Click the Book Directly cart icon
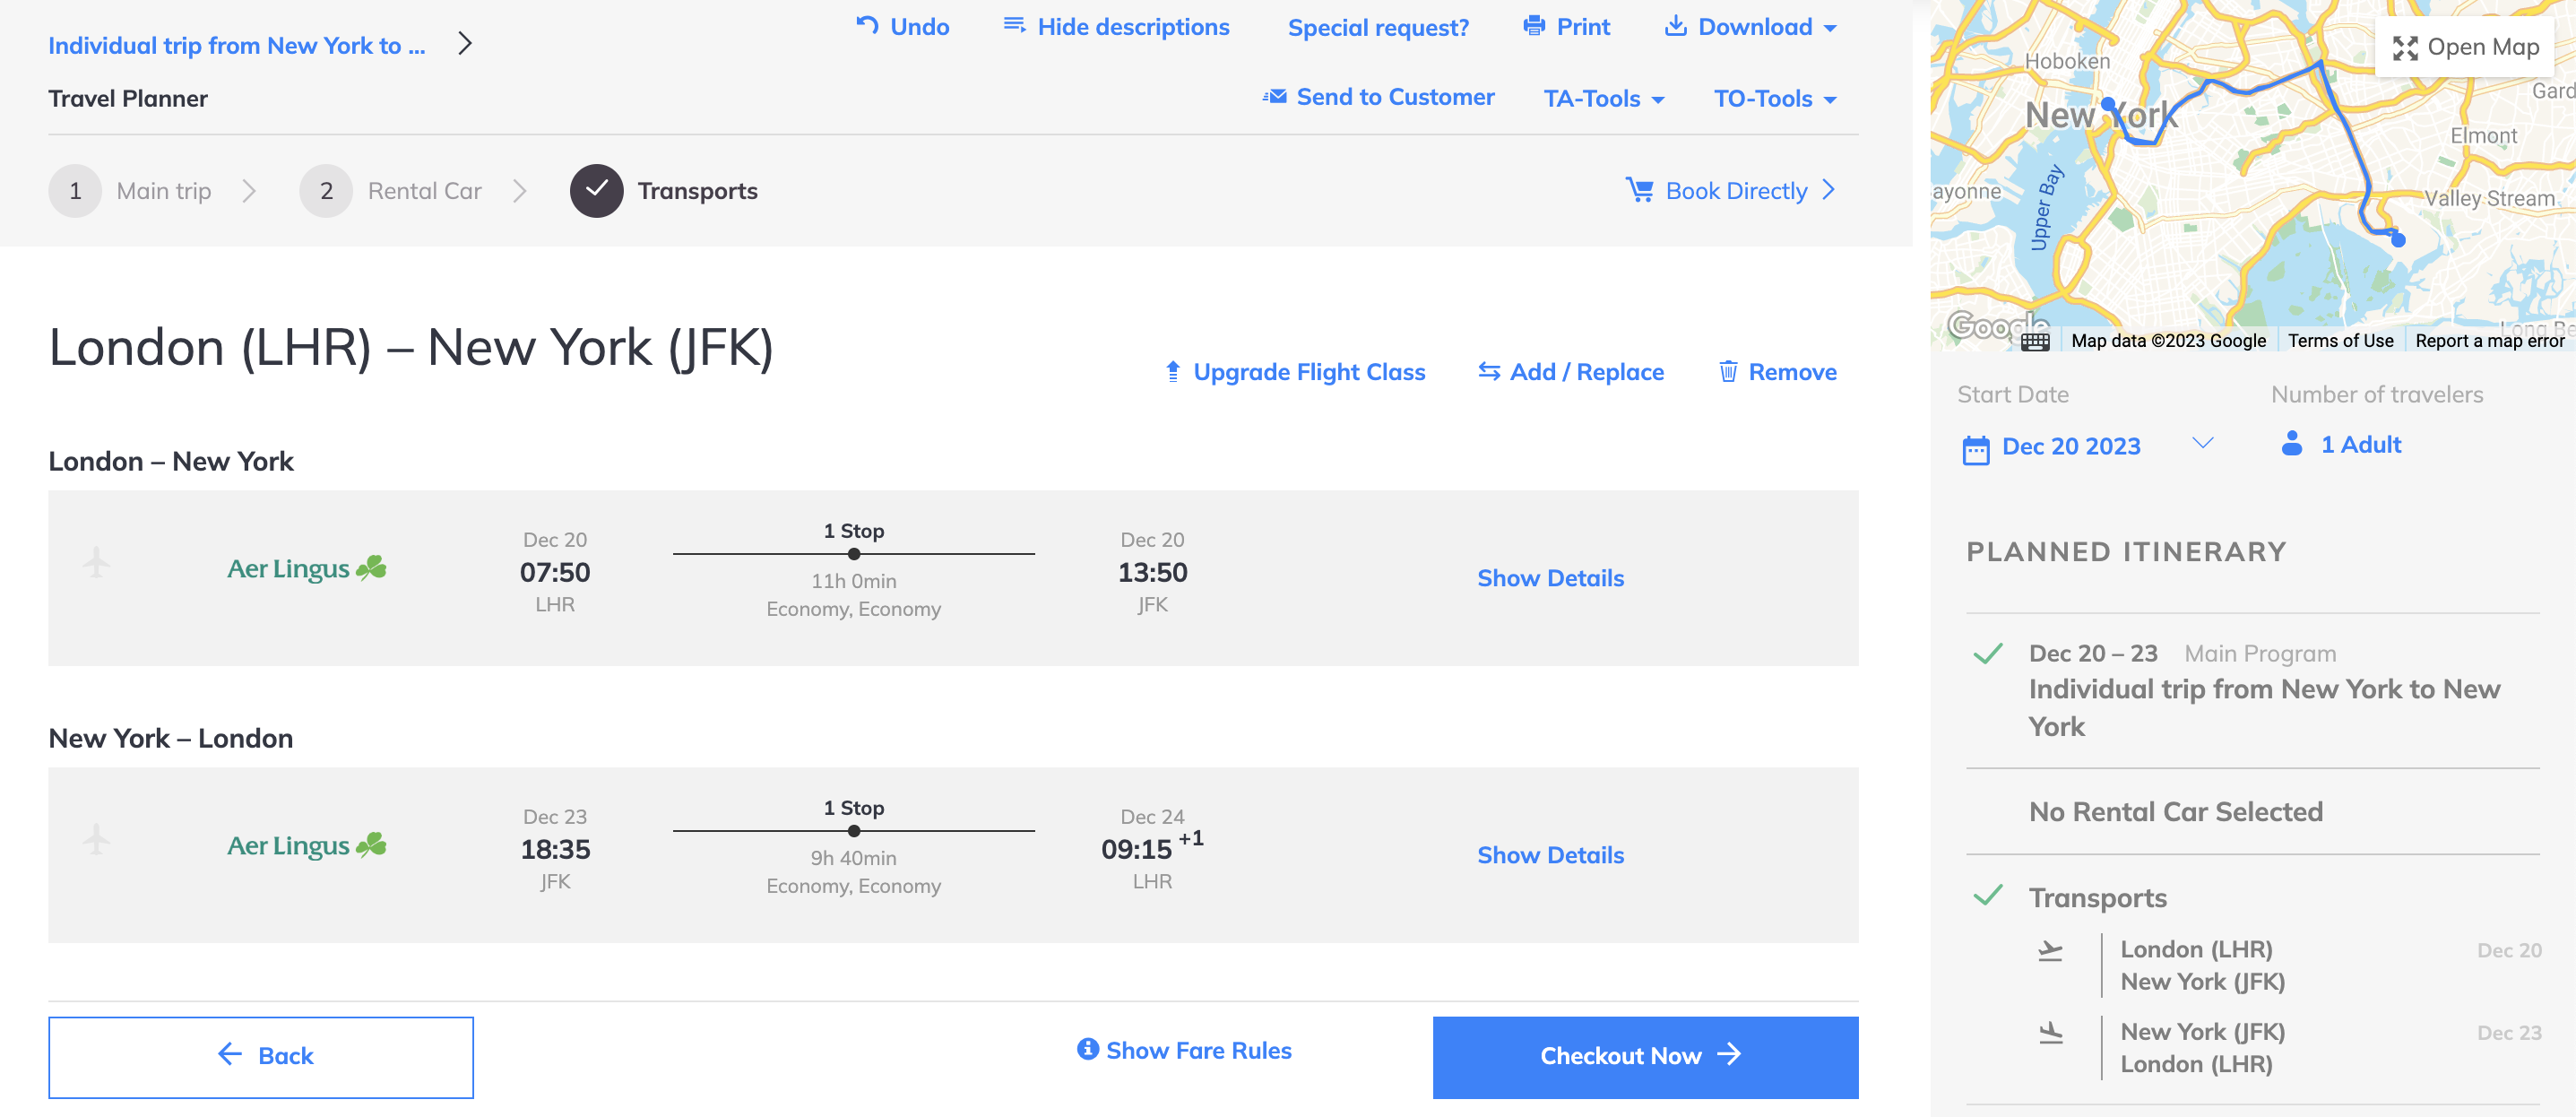 click(x=1640, y=189)
